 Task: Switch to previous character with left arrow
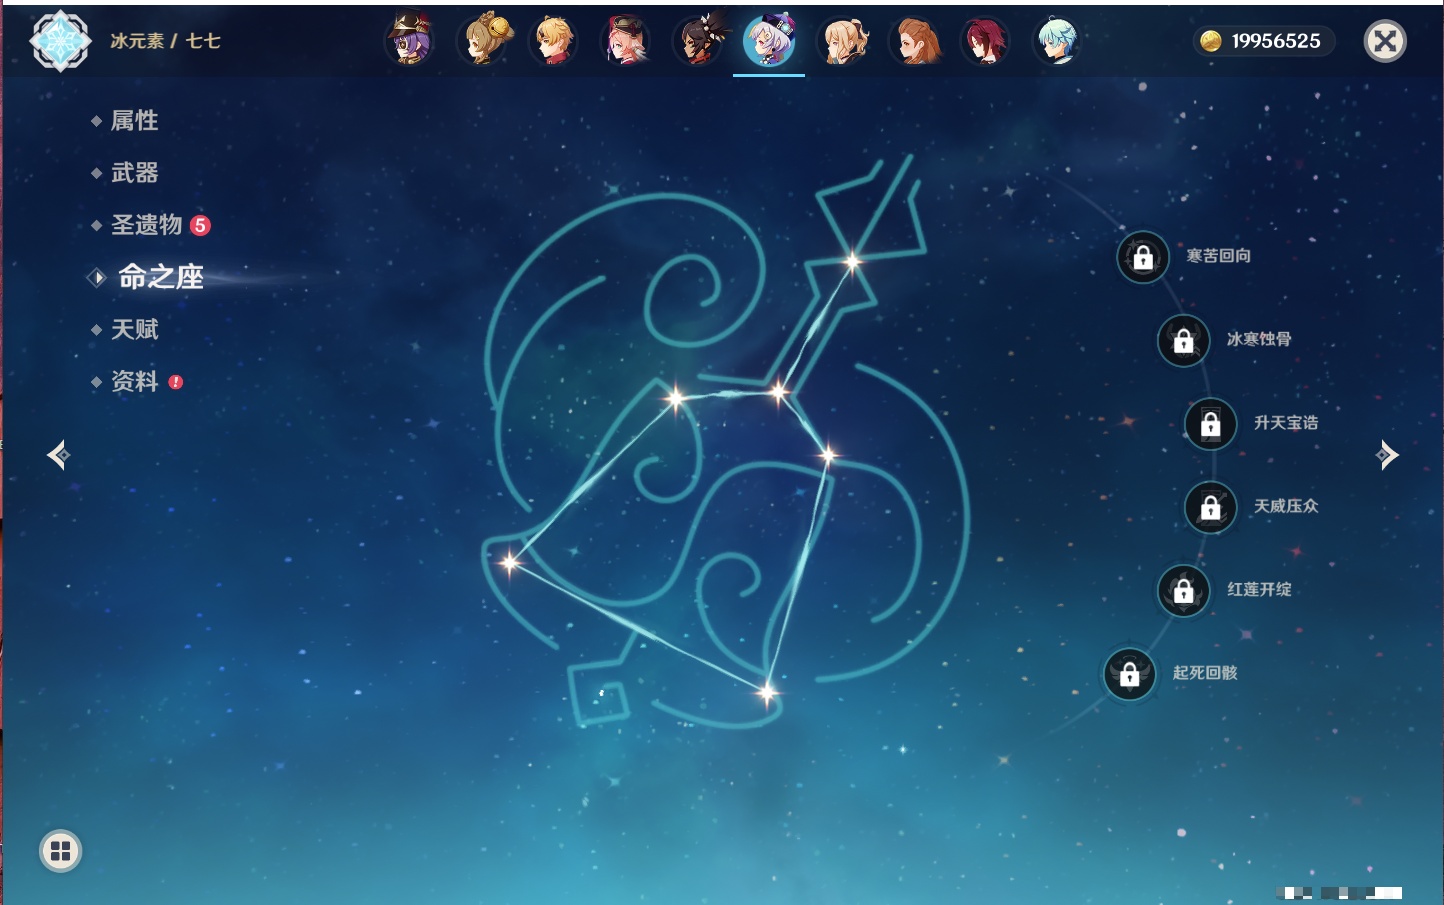pyautogui.click(x=59, y=455)
